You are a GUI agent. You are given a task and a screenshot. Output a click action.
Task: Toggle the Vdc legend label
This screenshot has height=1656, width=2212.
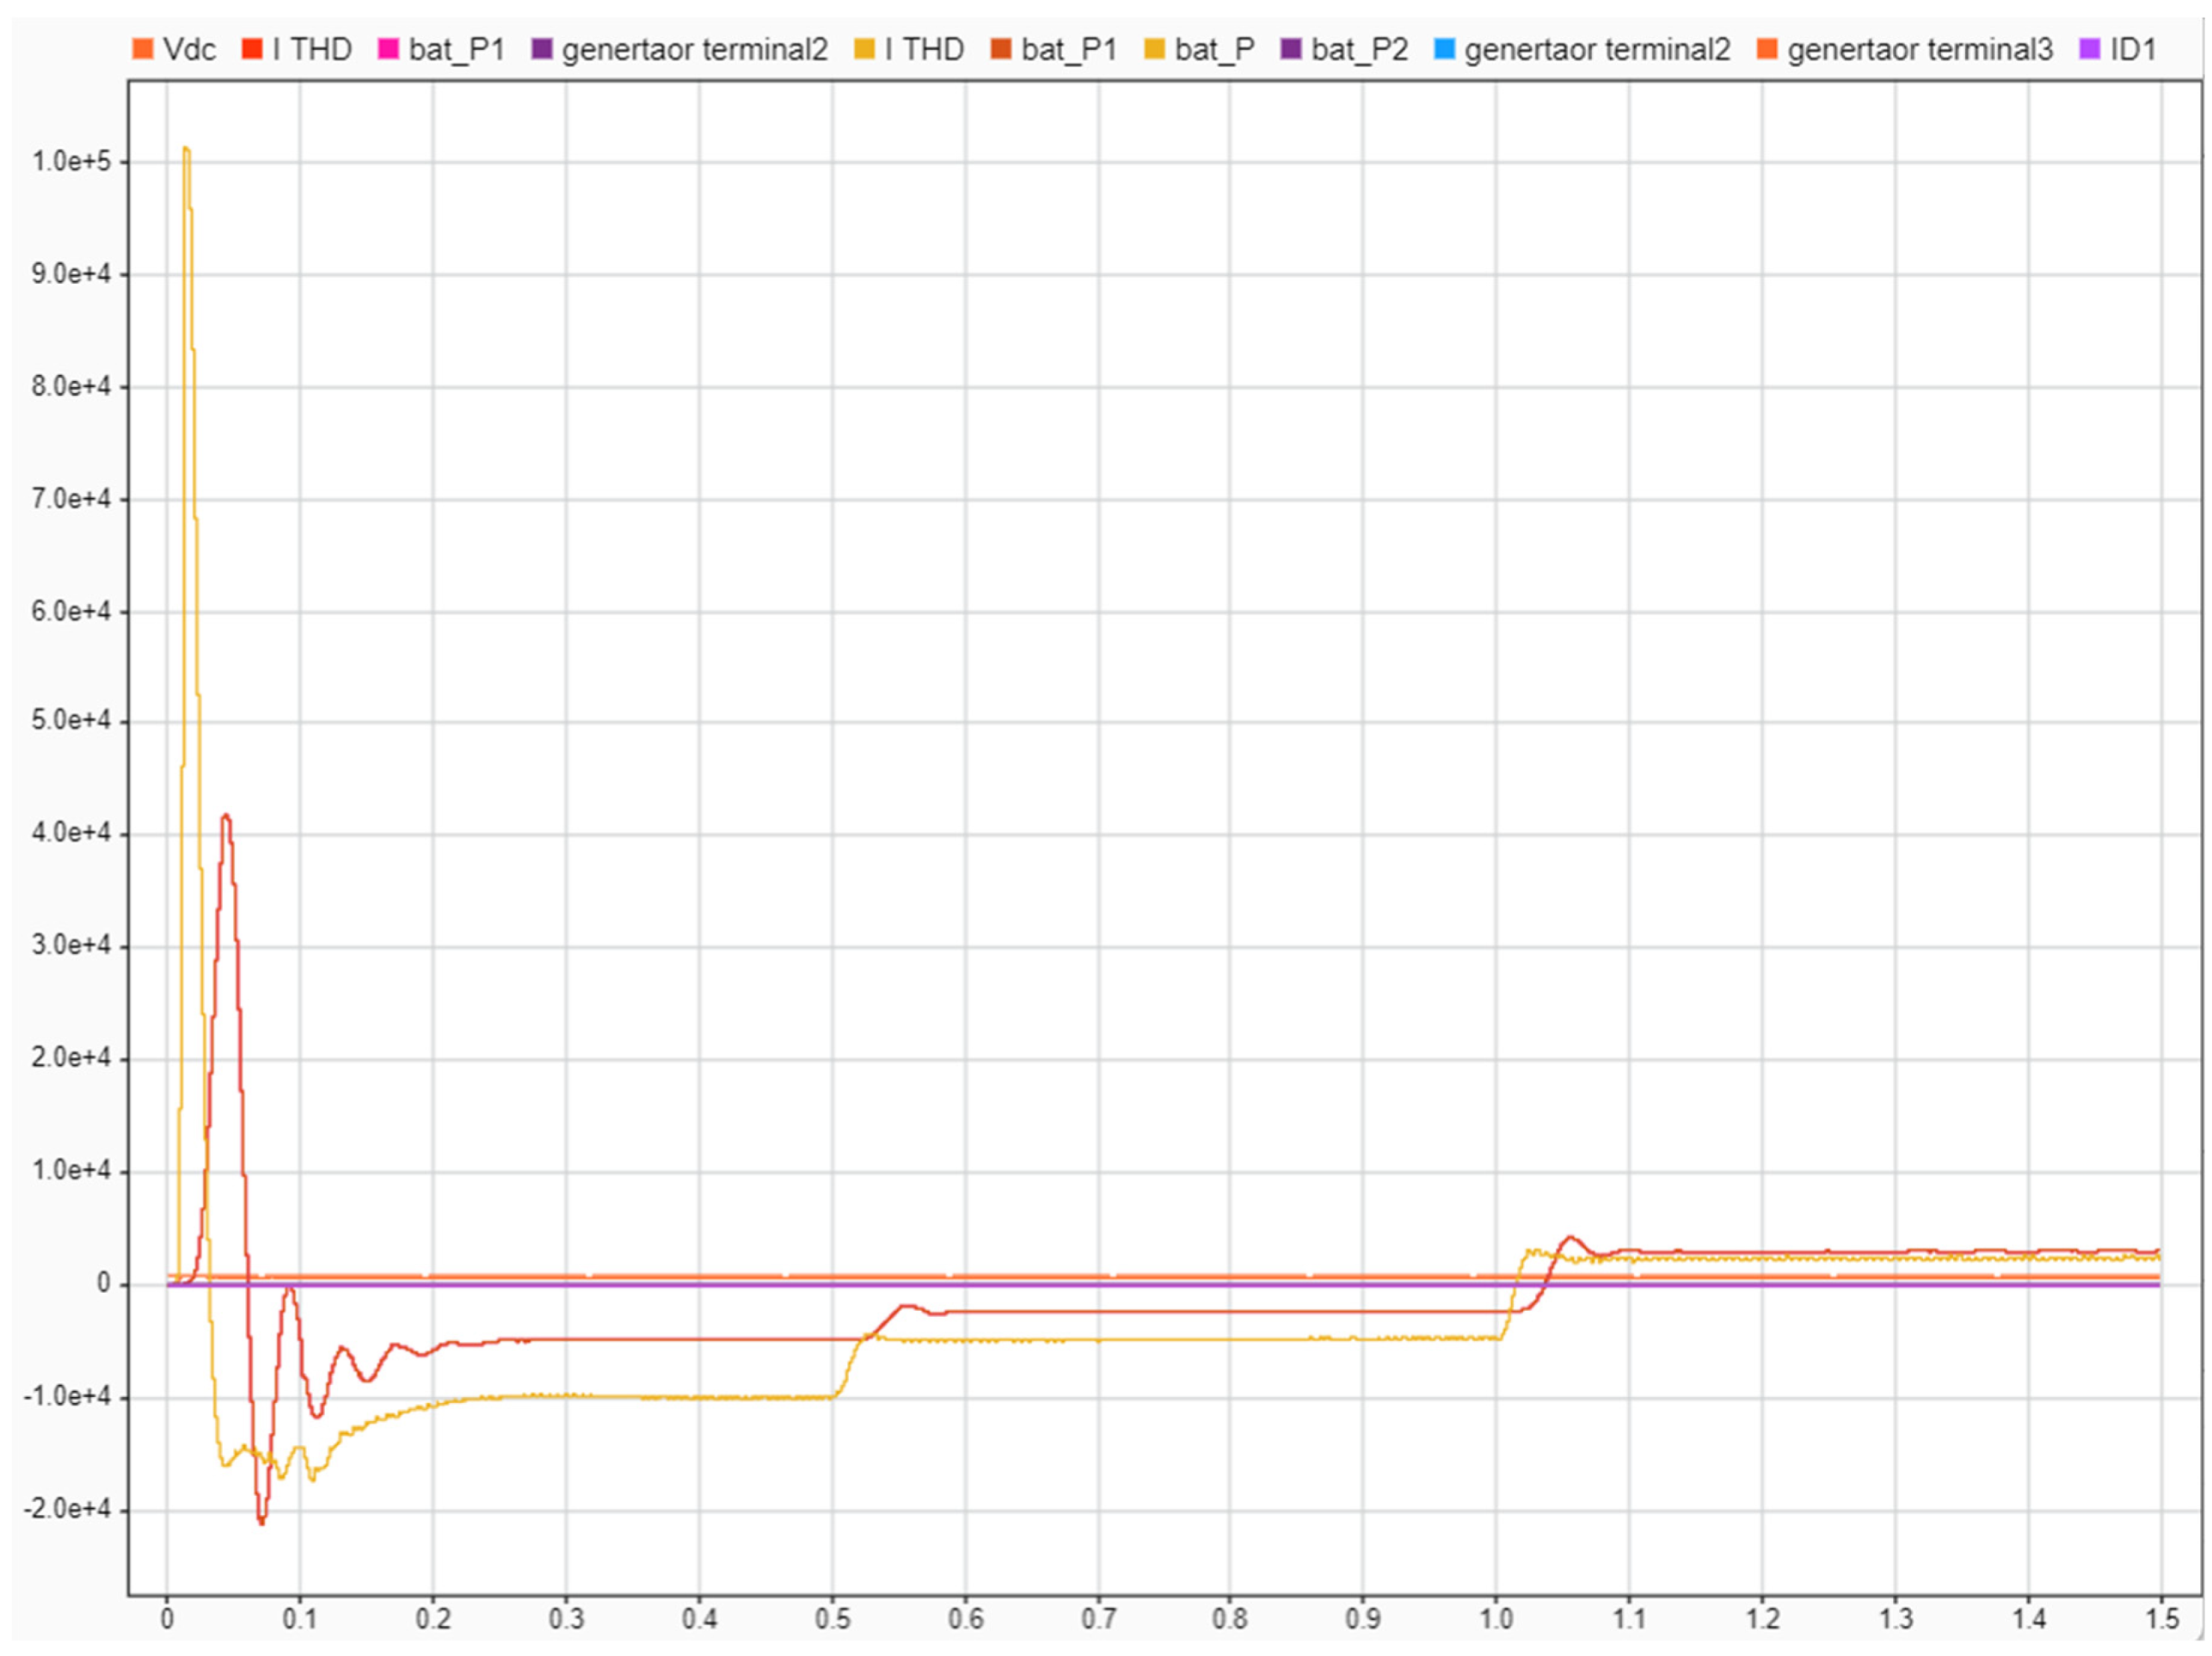189,49
